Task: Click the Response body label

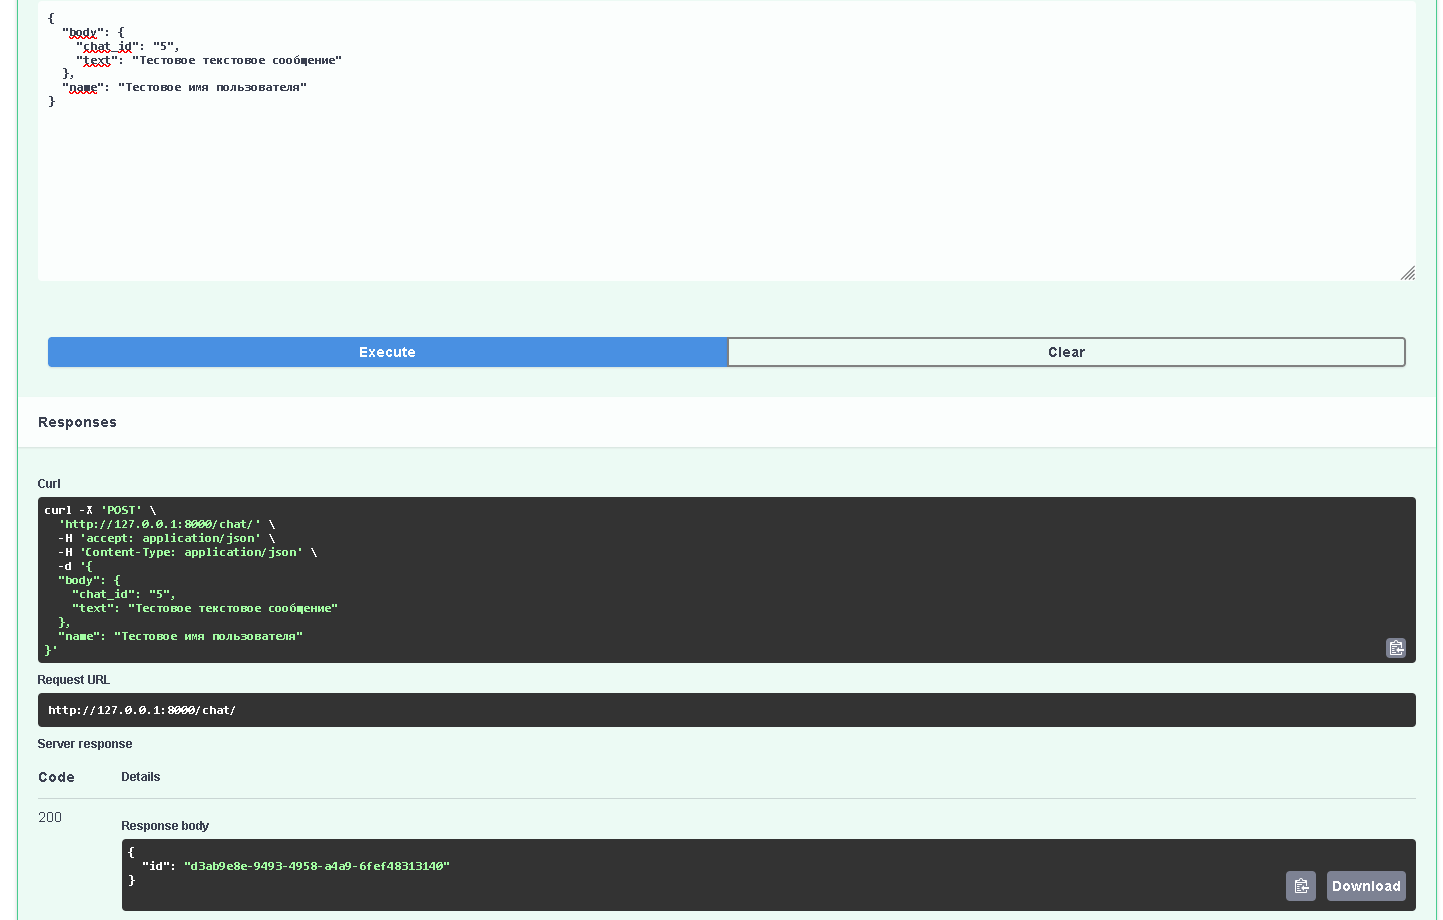Action: (165, 826)
